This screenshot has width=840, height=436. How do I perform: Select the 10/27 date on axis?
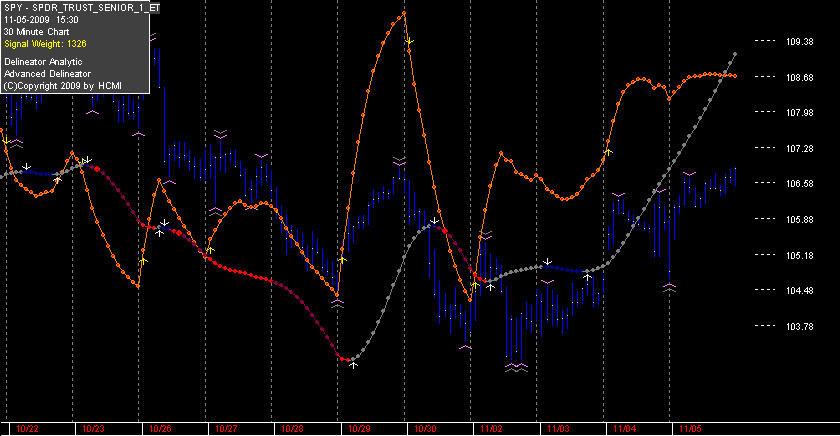[226, 429]
